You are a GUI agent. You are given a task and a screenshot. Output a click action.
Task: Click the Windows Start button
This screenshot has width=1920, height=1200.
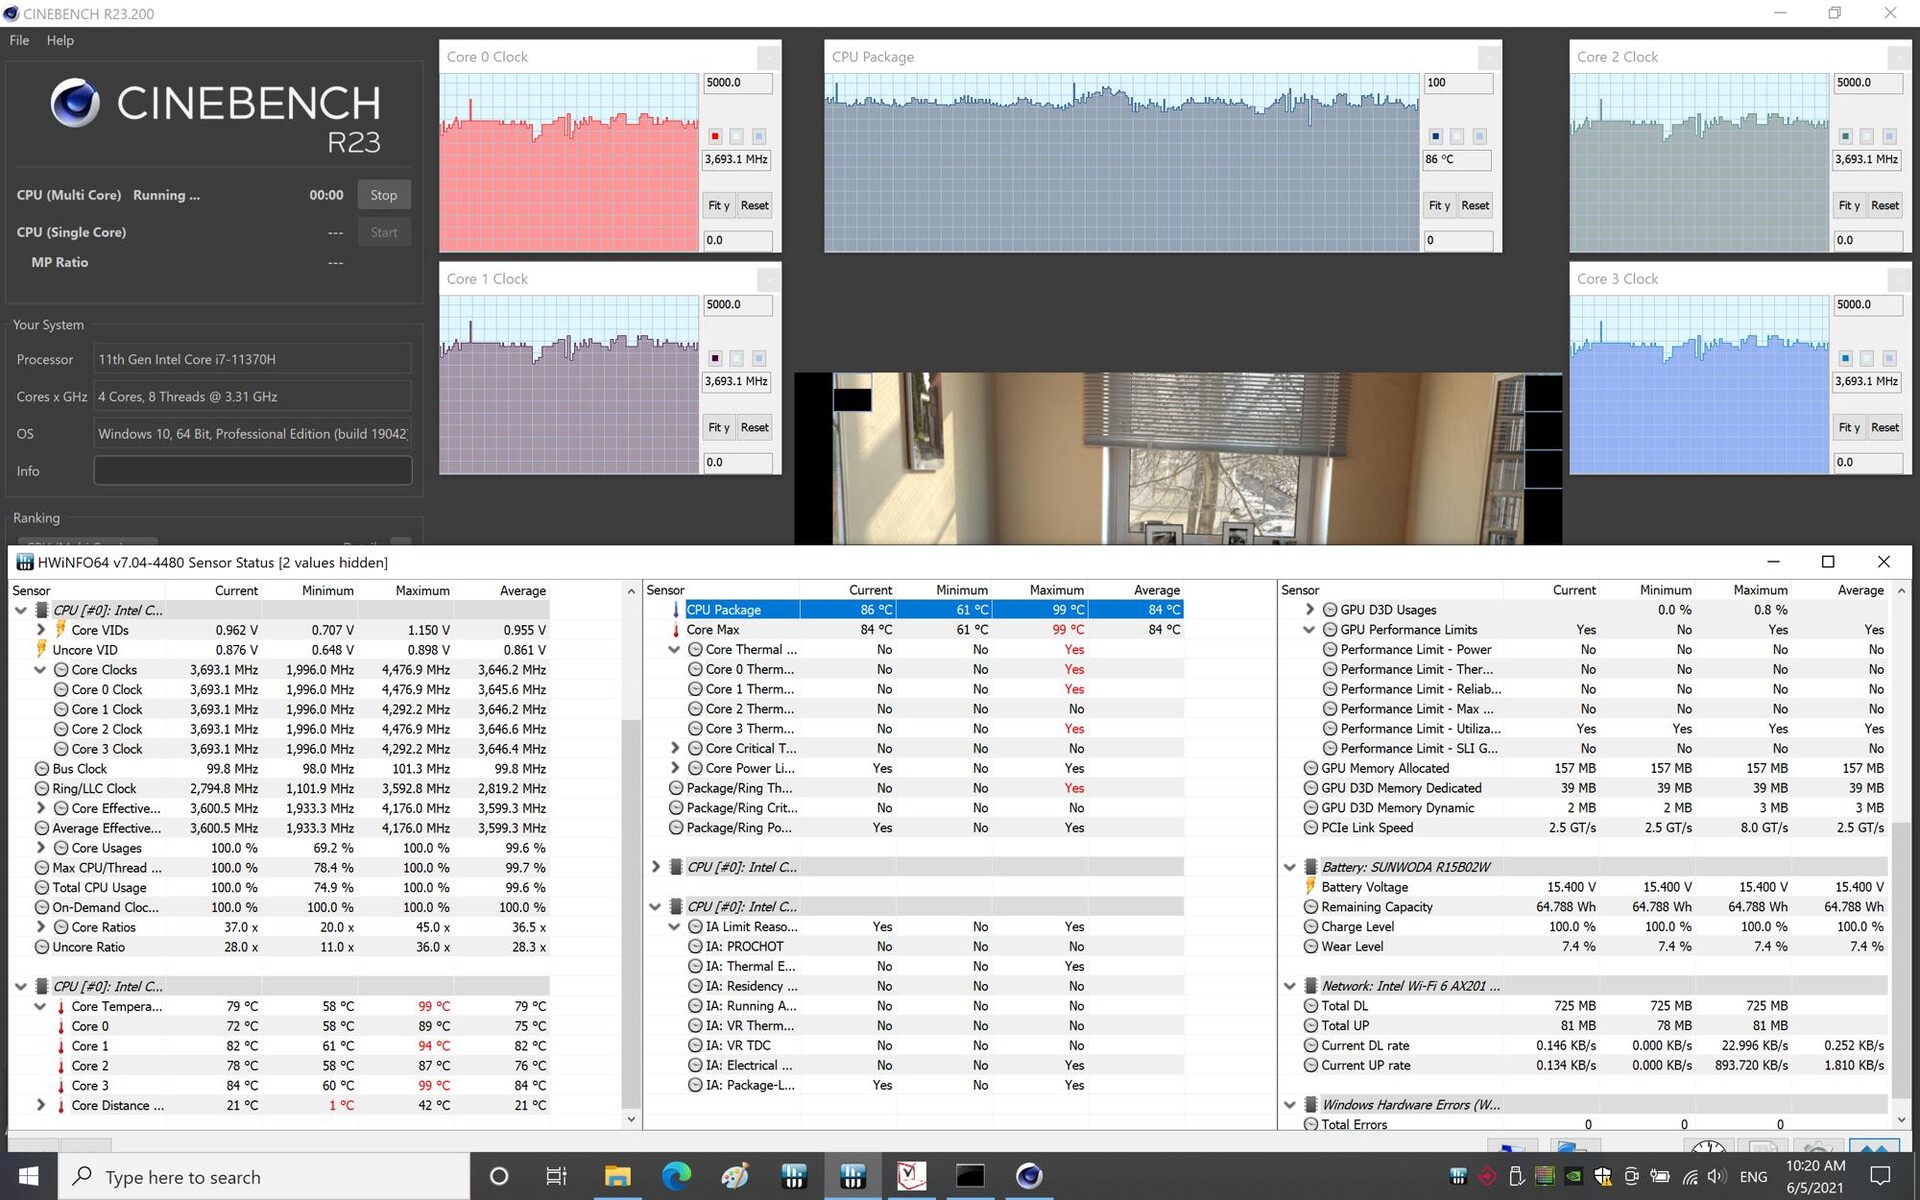28,1176
